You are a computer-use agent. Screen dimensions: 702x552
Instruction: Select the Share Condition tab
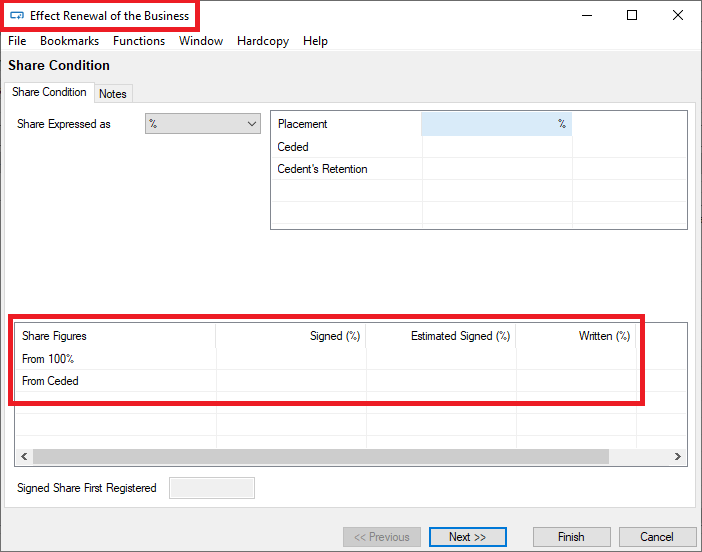(49, 93)
